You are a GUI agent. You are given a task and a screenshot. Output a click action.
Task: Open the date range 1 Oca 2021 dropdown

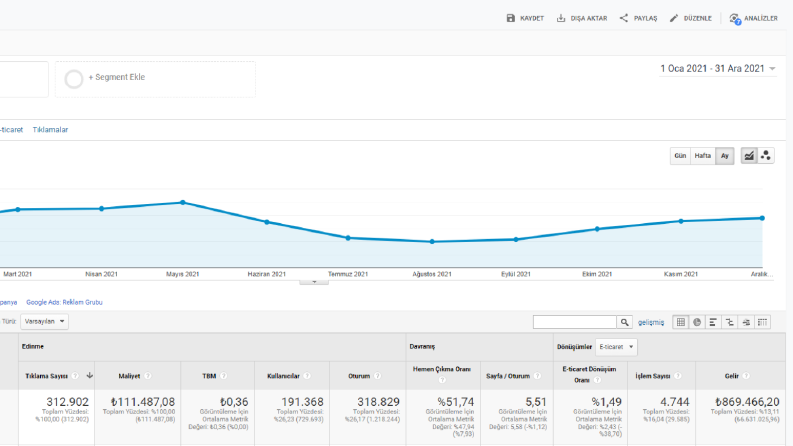click(717, 68)
